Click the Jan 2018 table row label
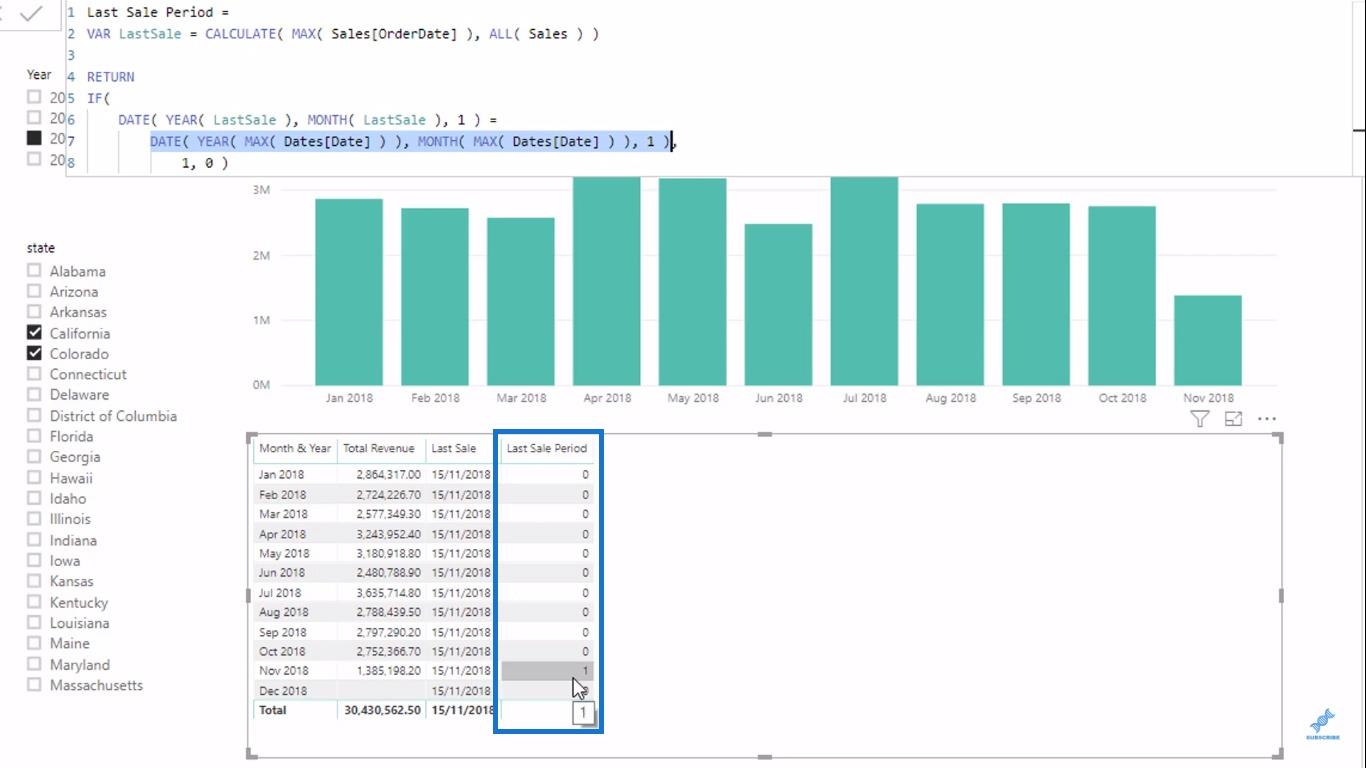Image resolution: width=1366 pixels, height=768 pixels. pyautogui.click(x=282, y=475)
